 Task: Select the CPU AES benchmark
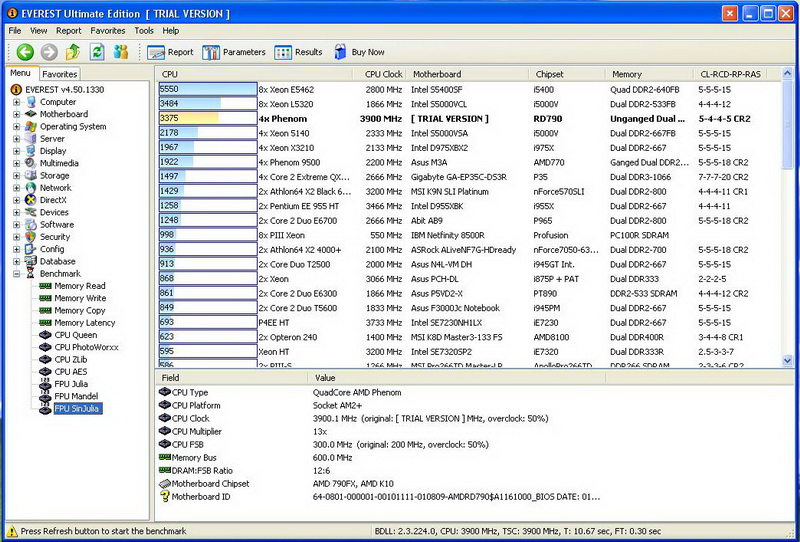coord(71,372)
